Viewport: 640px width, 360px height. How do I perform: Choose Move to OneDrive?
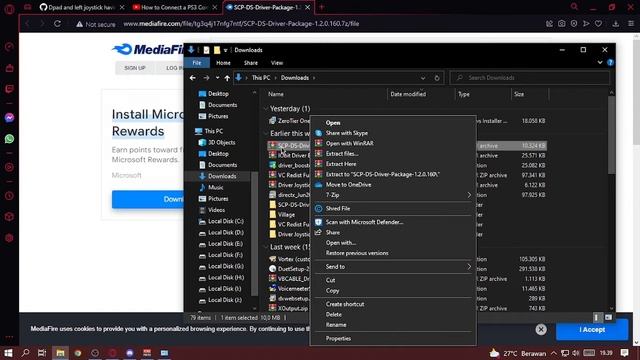(348, 184)
